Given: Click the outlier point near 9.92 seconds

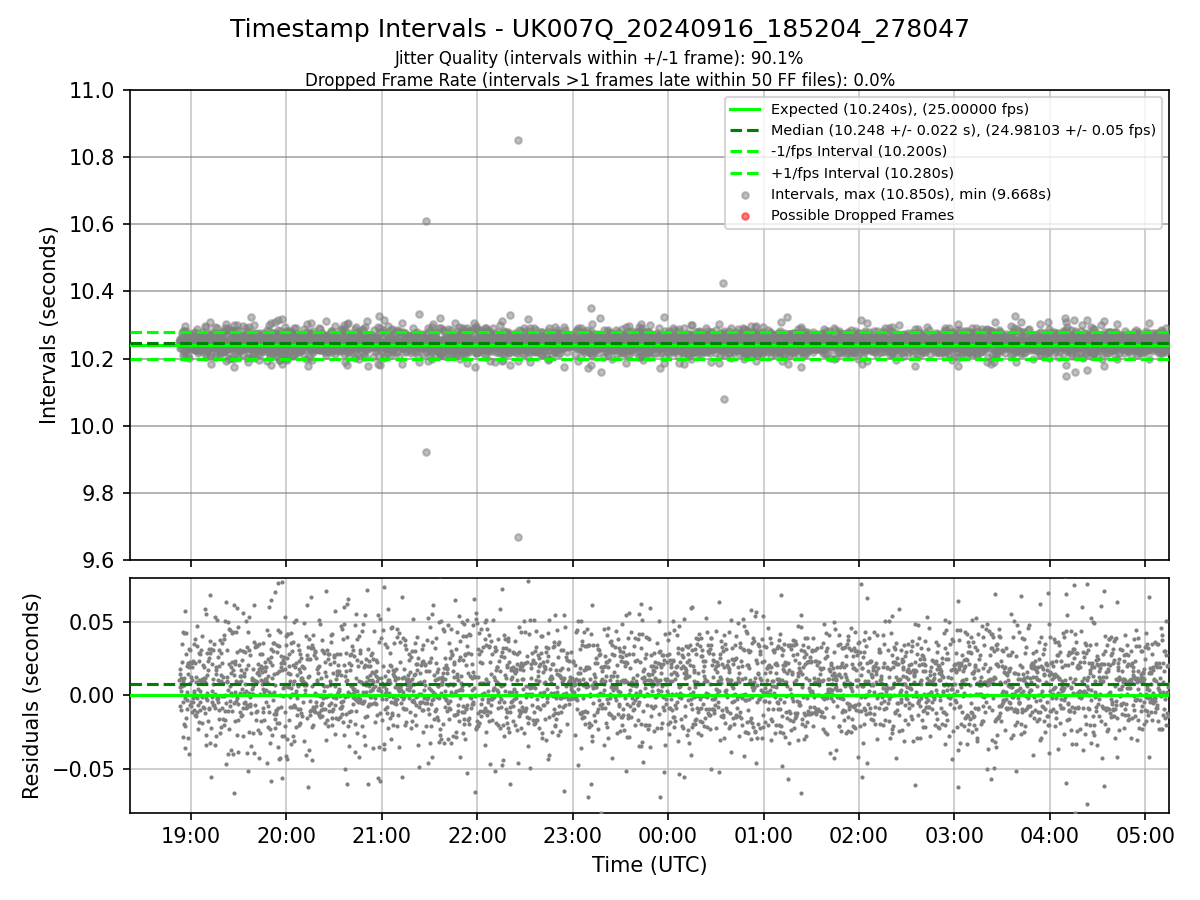Looking at the screenshot, I should tap(426, 452).
